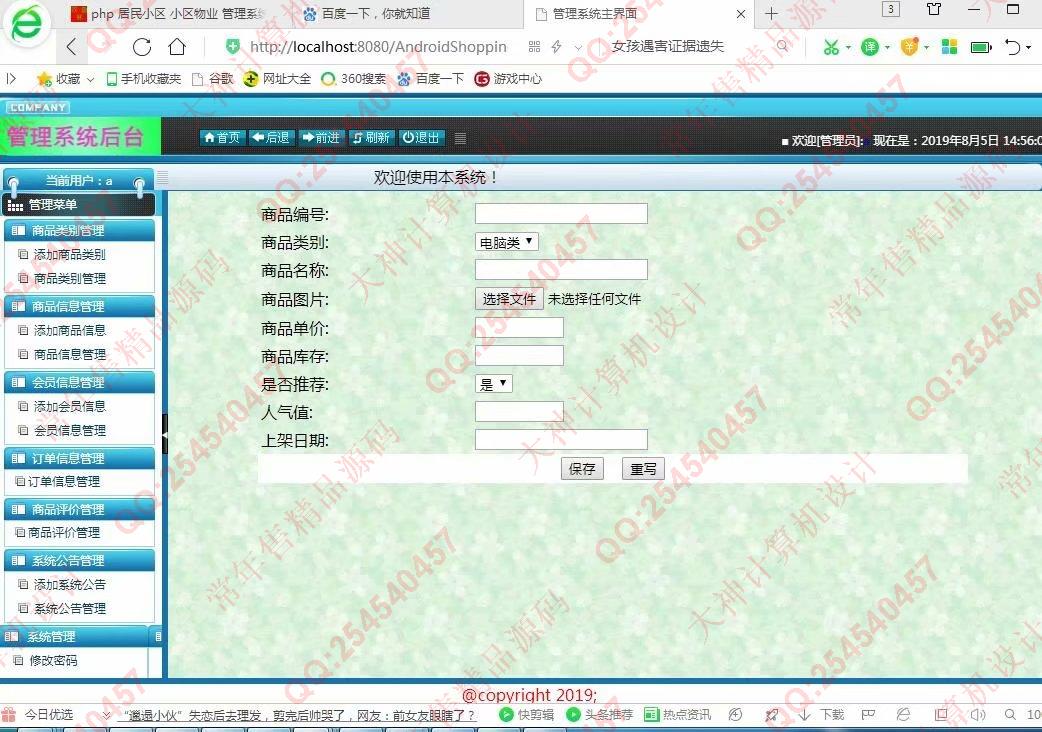Click the lightning speed mode icon
This screenshot has height=732, width=1042.
pyautogui.click(x=557, y=46)
